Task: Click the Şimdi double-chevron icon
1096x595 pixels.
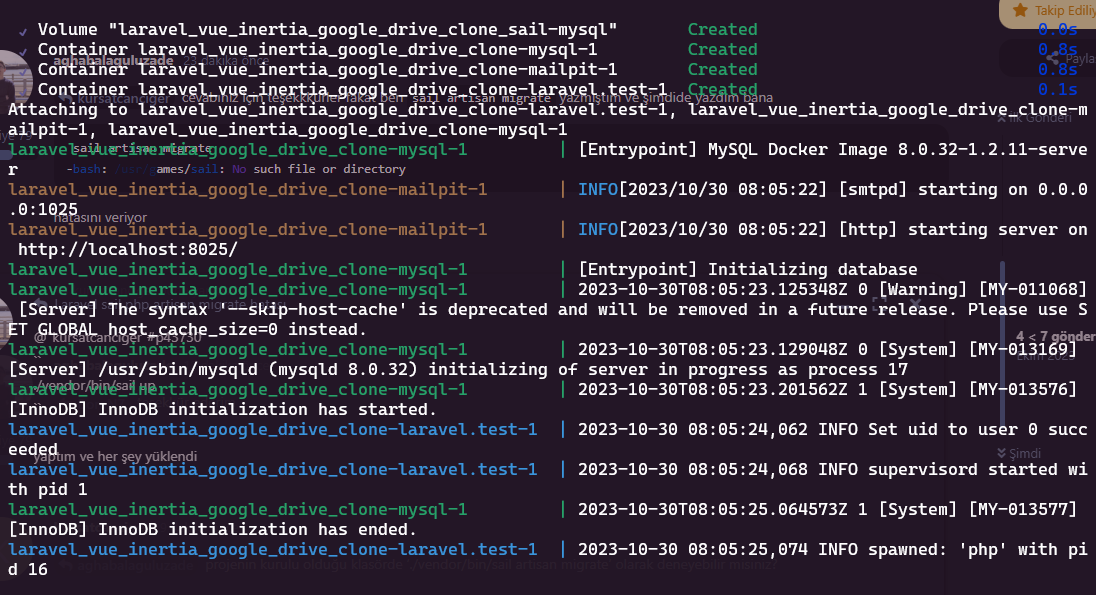Action: [x=1001, y=453]
